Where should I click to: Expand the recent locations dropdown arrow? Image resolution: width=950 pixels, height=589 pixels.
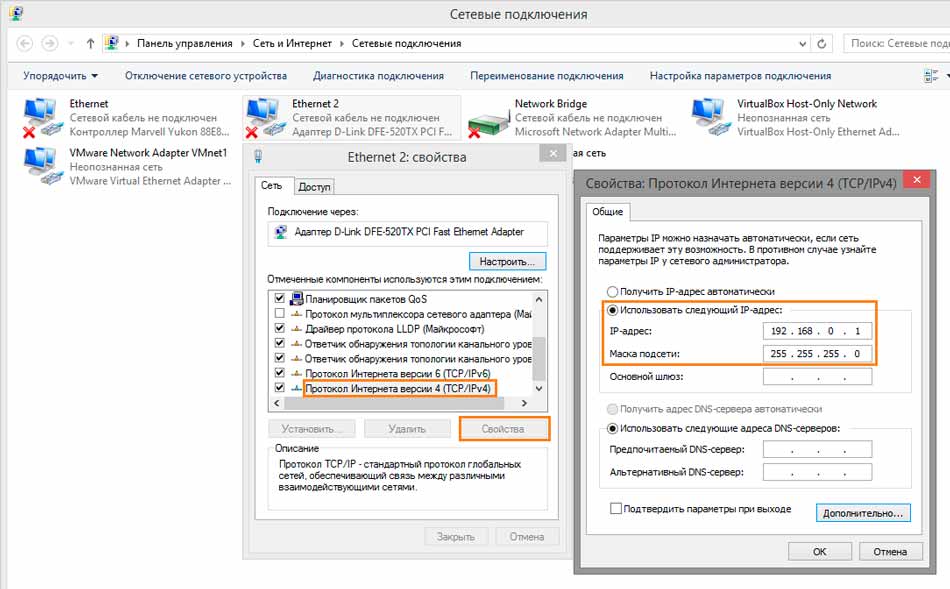pos(71,44)
